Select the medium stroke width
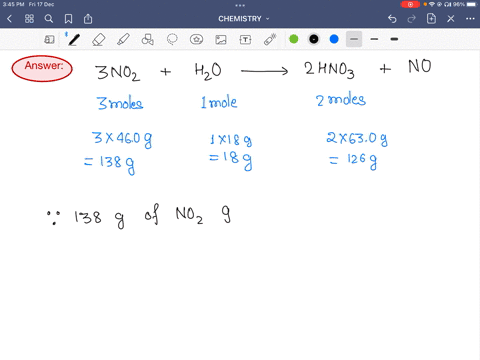Screen dimensions: 480x360 [x=374, y=39]
